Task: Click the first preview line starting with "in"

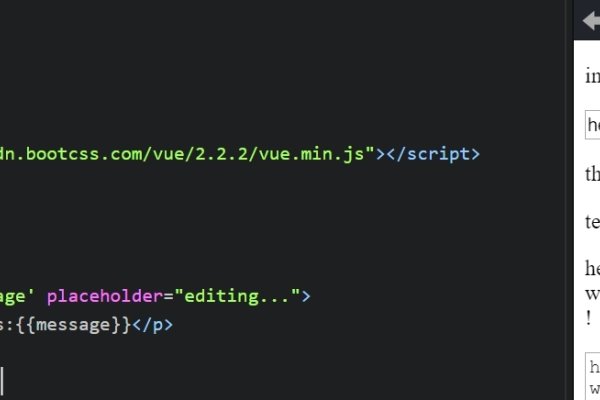Action: point(593,75)
